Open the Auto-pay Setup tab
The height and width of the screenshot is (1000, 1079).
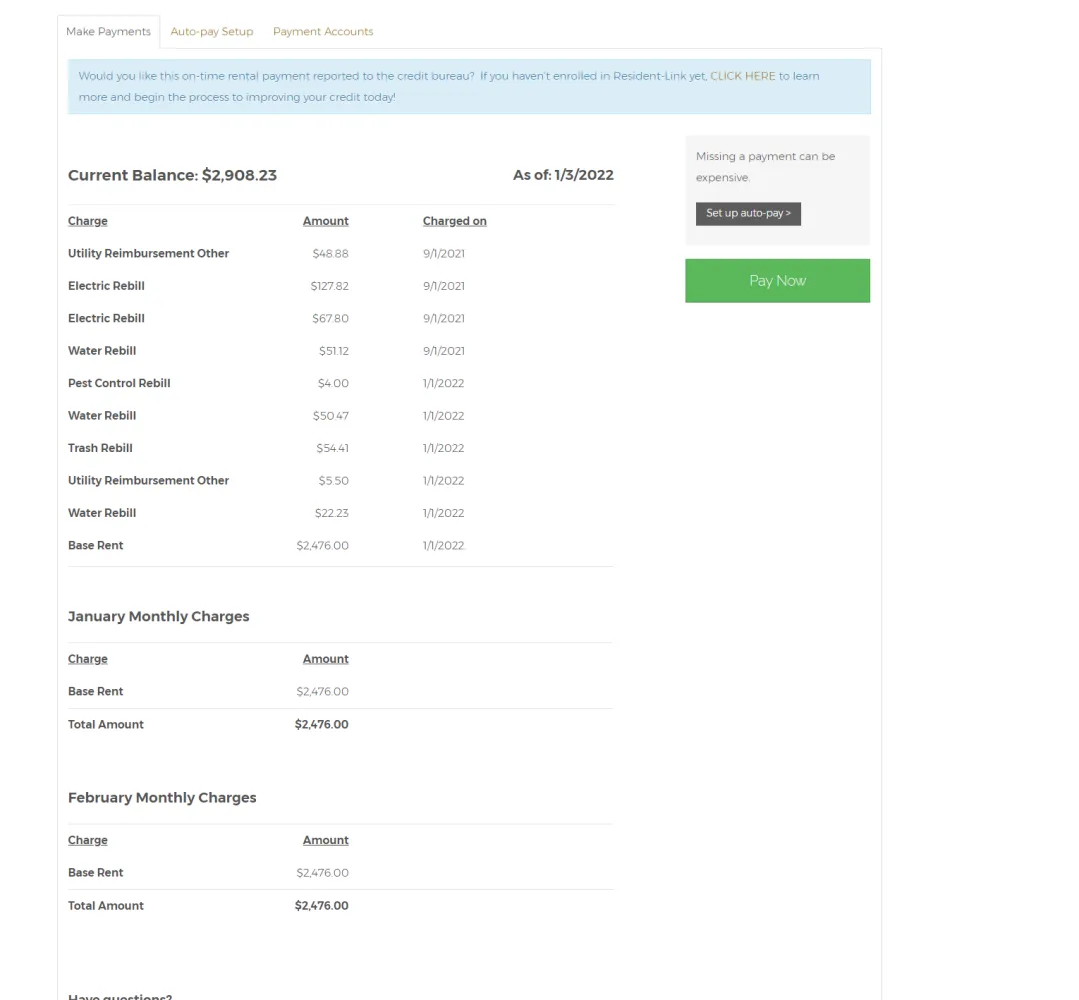coord(212,32)
